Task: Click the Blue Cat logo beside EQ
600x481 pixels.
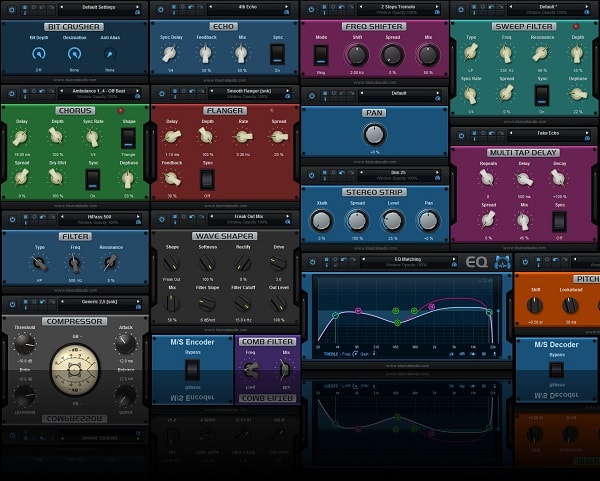Action: coord(502,262)
